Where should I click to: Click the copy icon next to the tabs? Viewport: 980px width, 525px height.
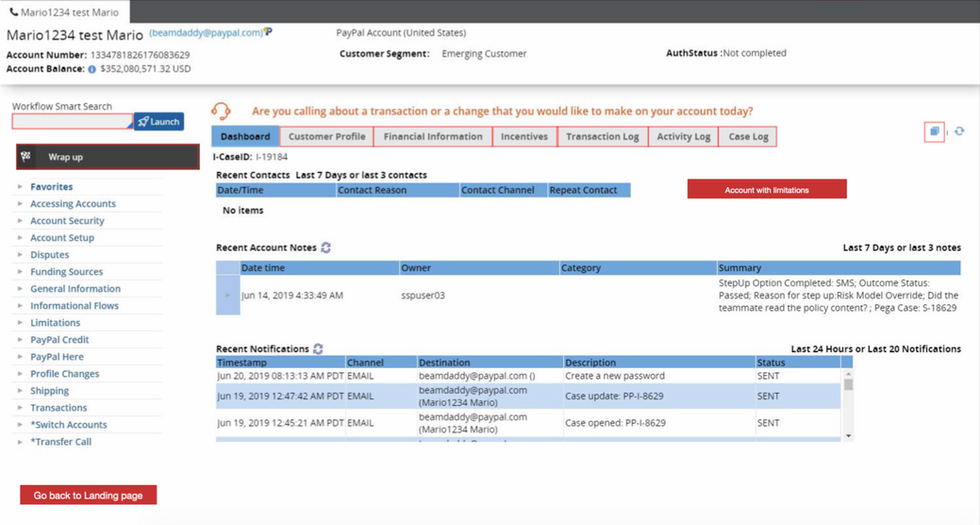click(x=934, y=131)
